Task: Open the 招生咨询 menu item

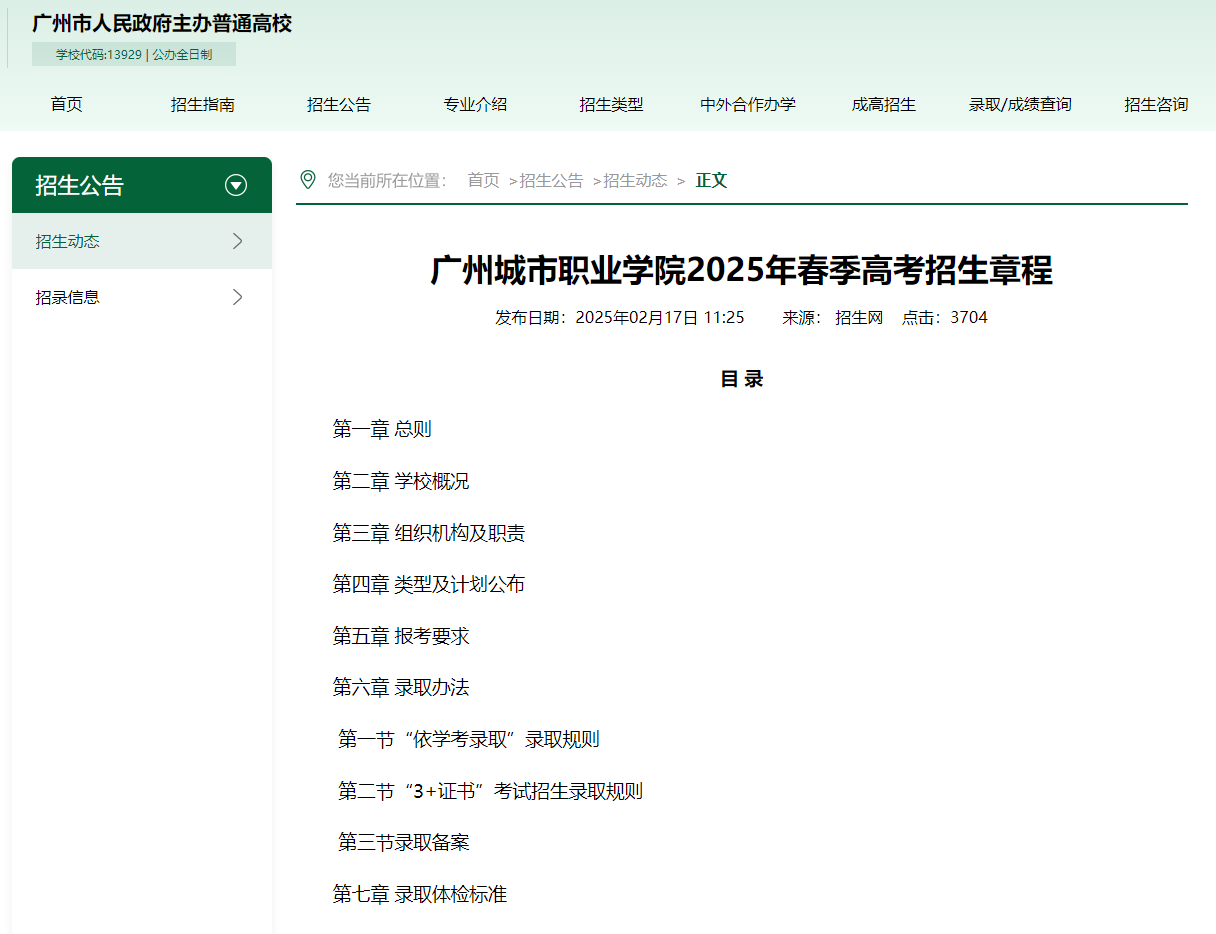Action: coord(1154,104)
